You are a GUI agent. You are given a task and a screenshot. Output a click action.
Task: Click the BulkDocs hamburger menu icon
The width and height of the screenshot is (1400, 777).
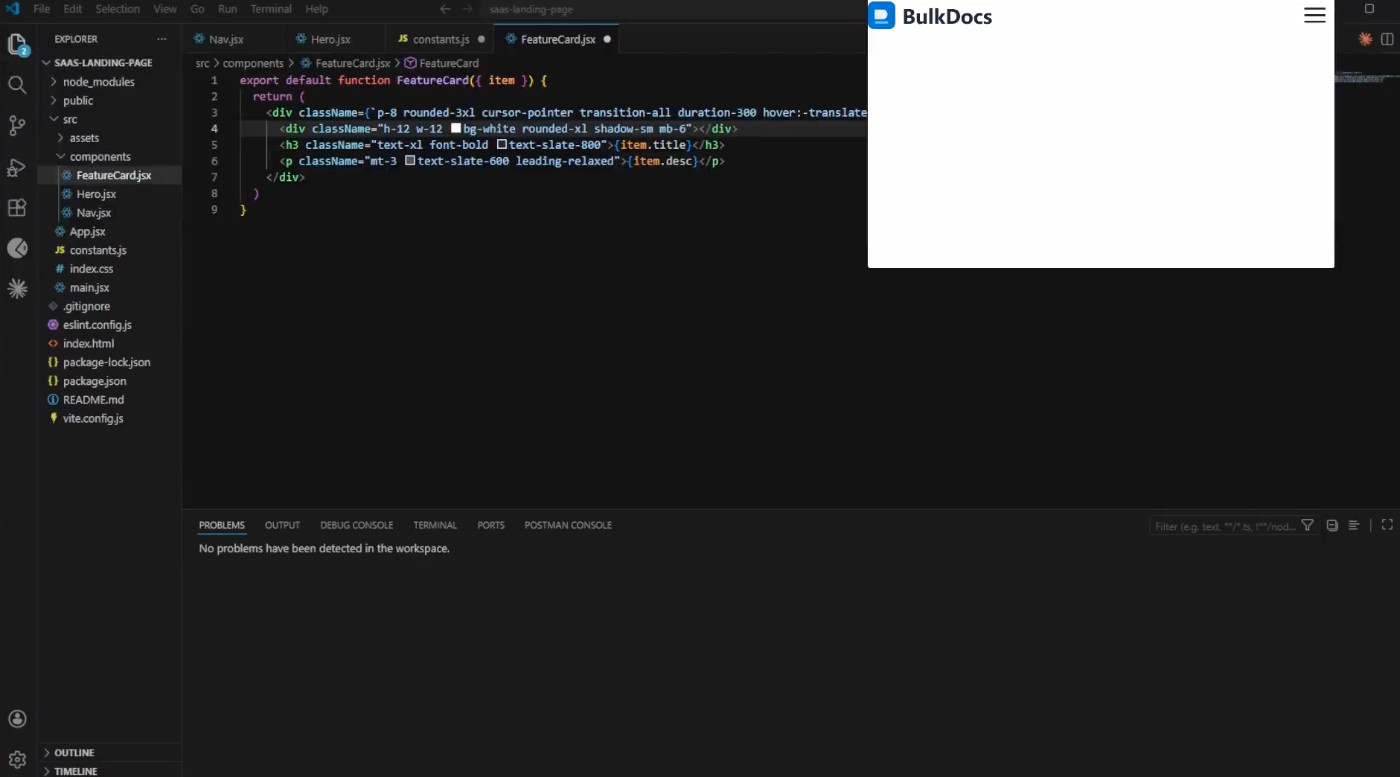(1315, 15)
